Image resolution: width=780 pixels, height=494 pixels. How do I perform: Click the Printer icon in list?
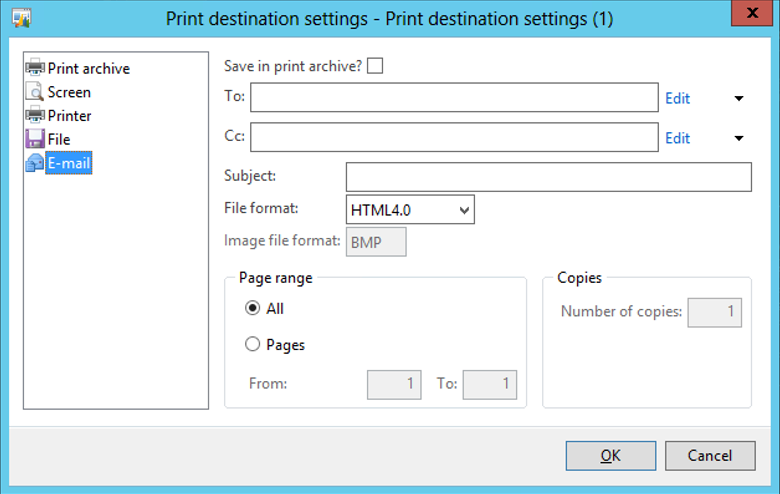tap(35, 115)
